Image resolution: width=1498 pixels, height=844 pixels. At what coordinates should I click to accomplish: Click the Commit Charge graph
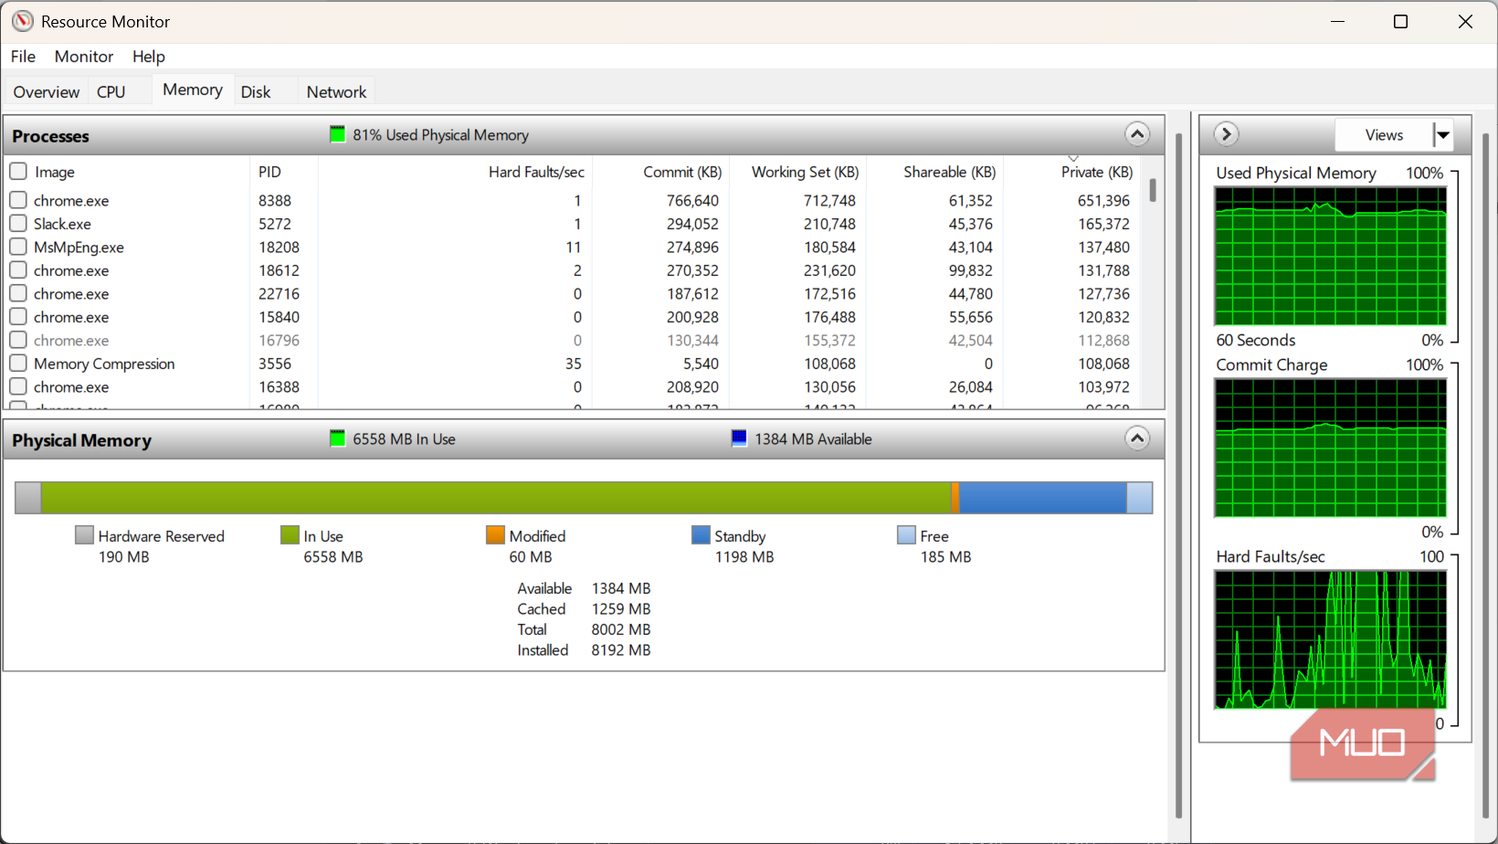tap(1330, 448)
